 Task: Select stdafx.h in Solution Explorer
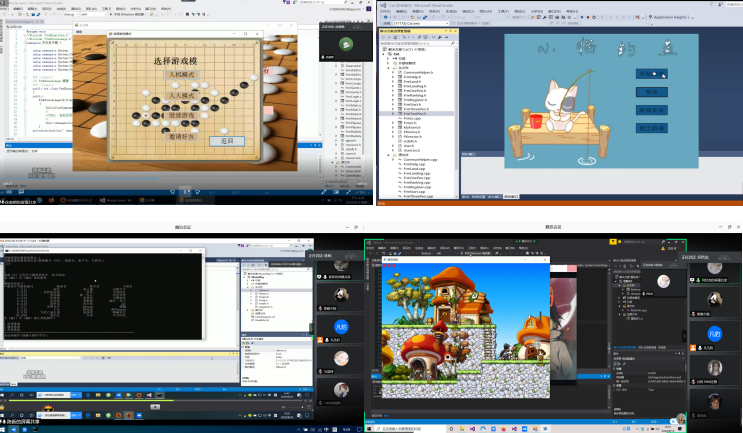click(410, 141)
